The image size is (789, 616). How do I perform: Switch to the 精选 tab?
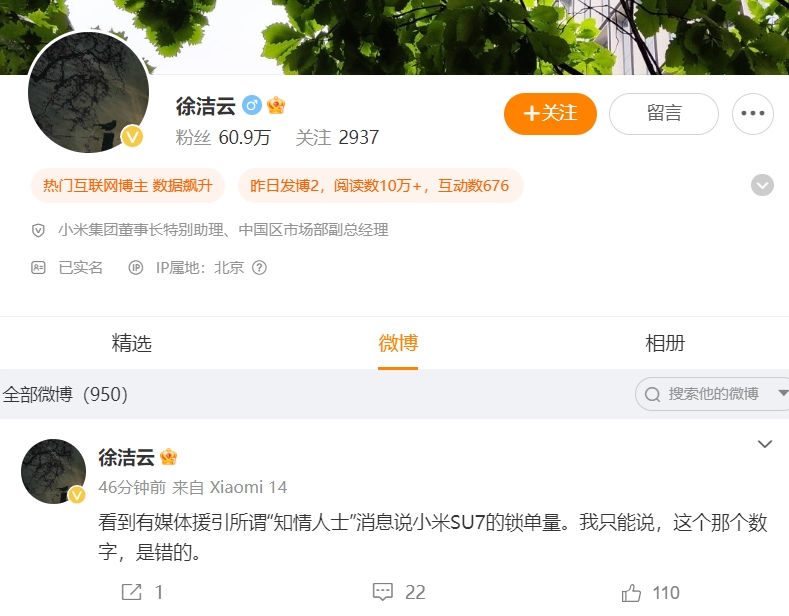point(132,343)
